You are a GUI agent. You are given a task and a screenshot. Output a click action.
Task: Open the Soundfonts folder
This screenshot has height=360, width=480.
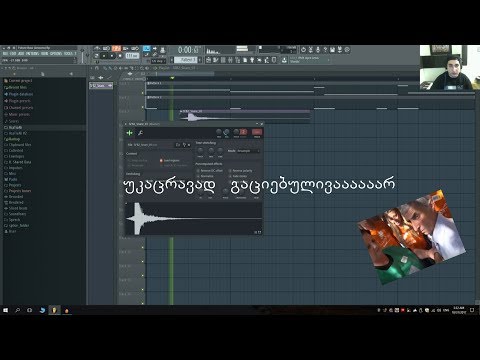tap(15, 214)
